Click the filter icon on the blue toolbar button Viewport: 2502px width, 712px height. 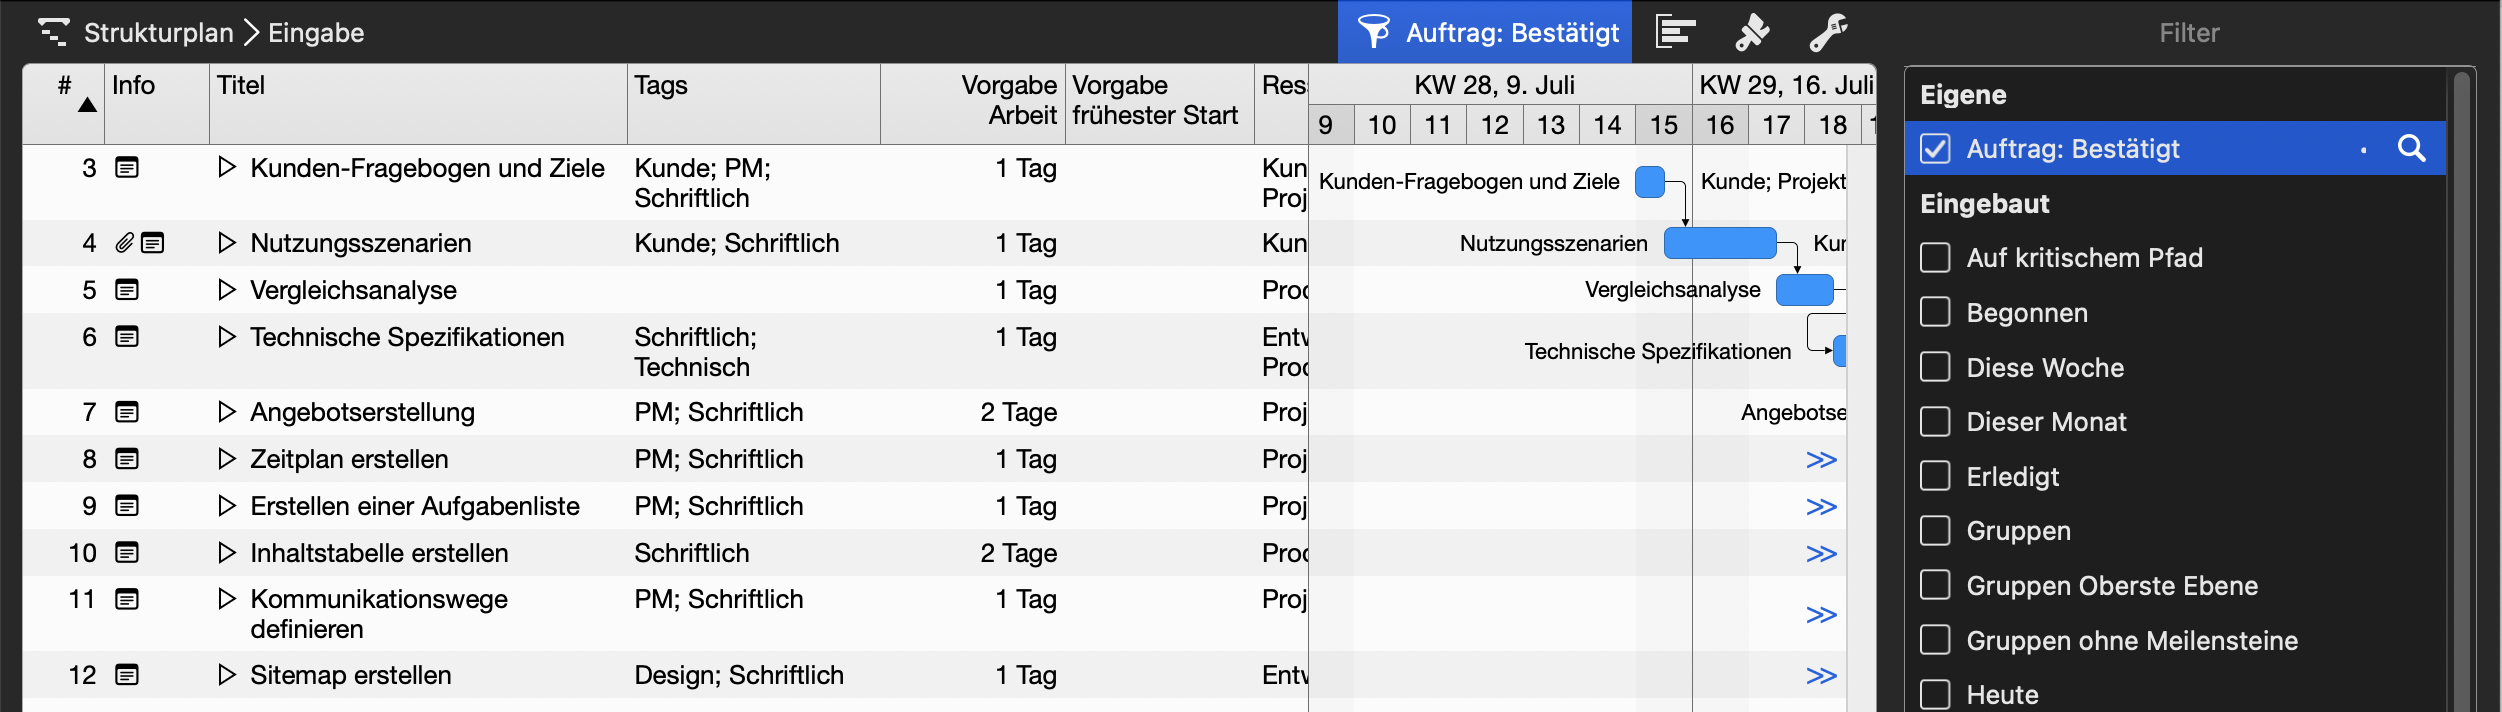click(x=1377, y=31)
